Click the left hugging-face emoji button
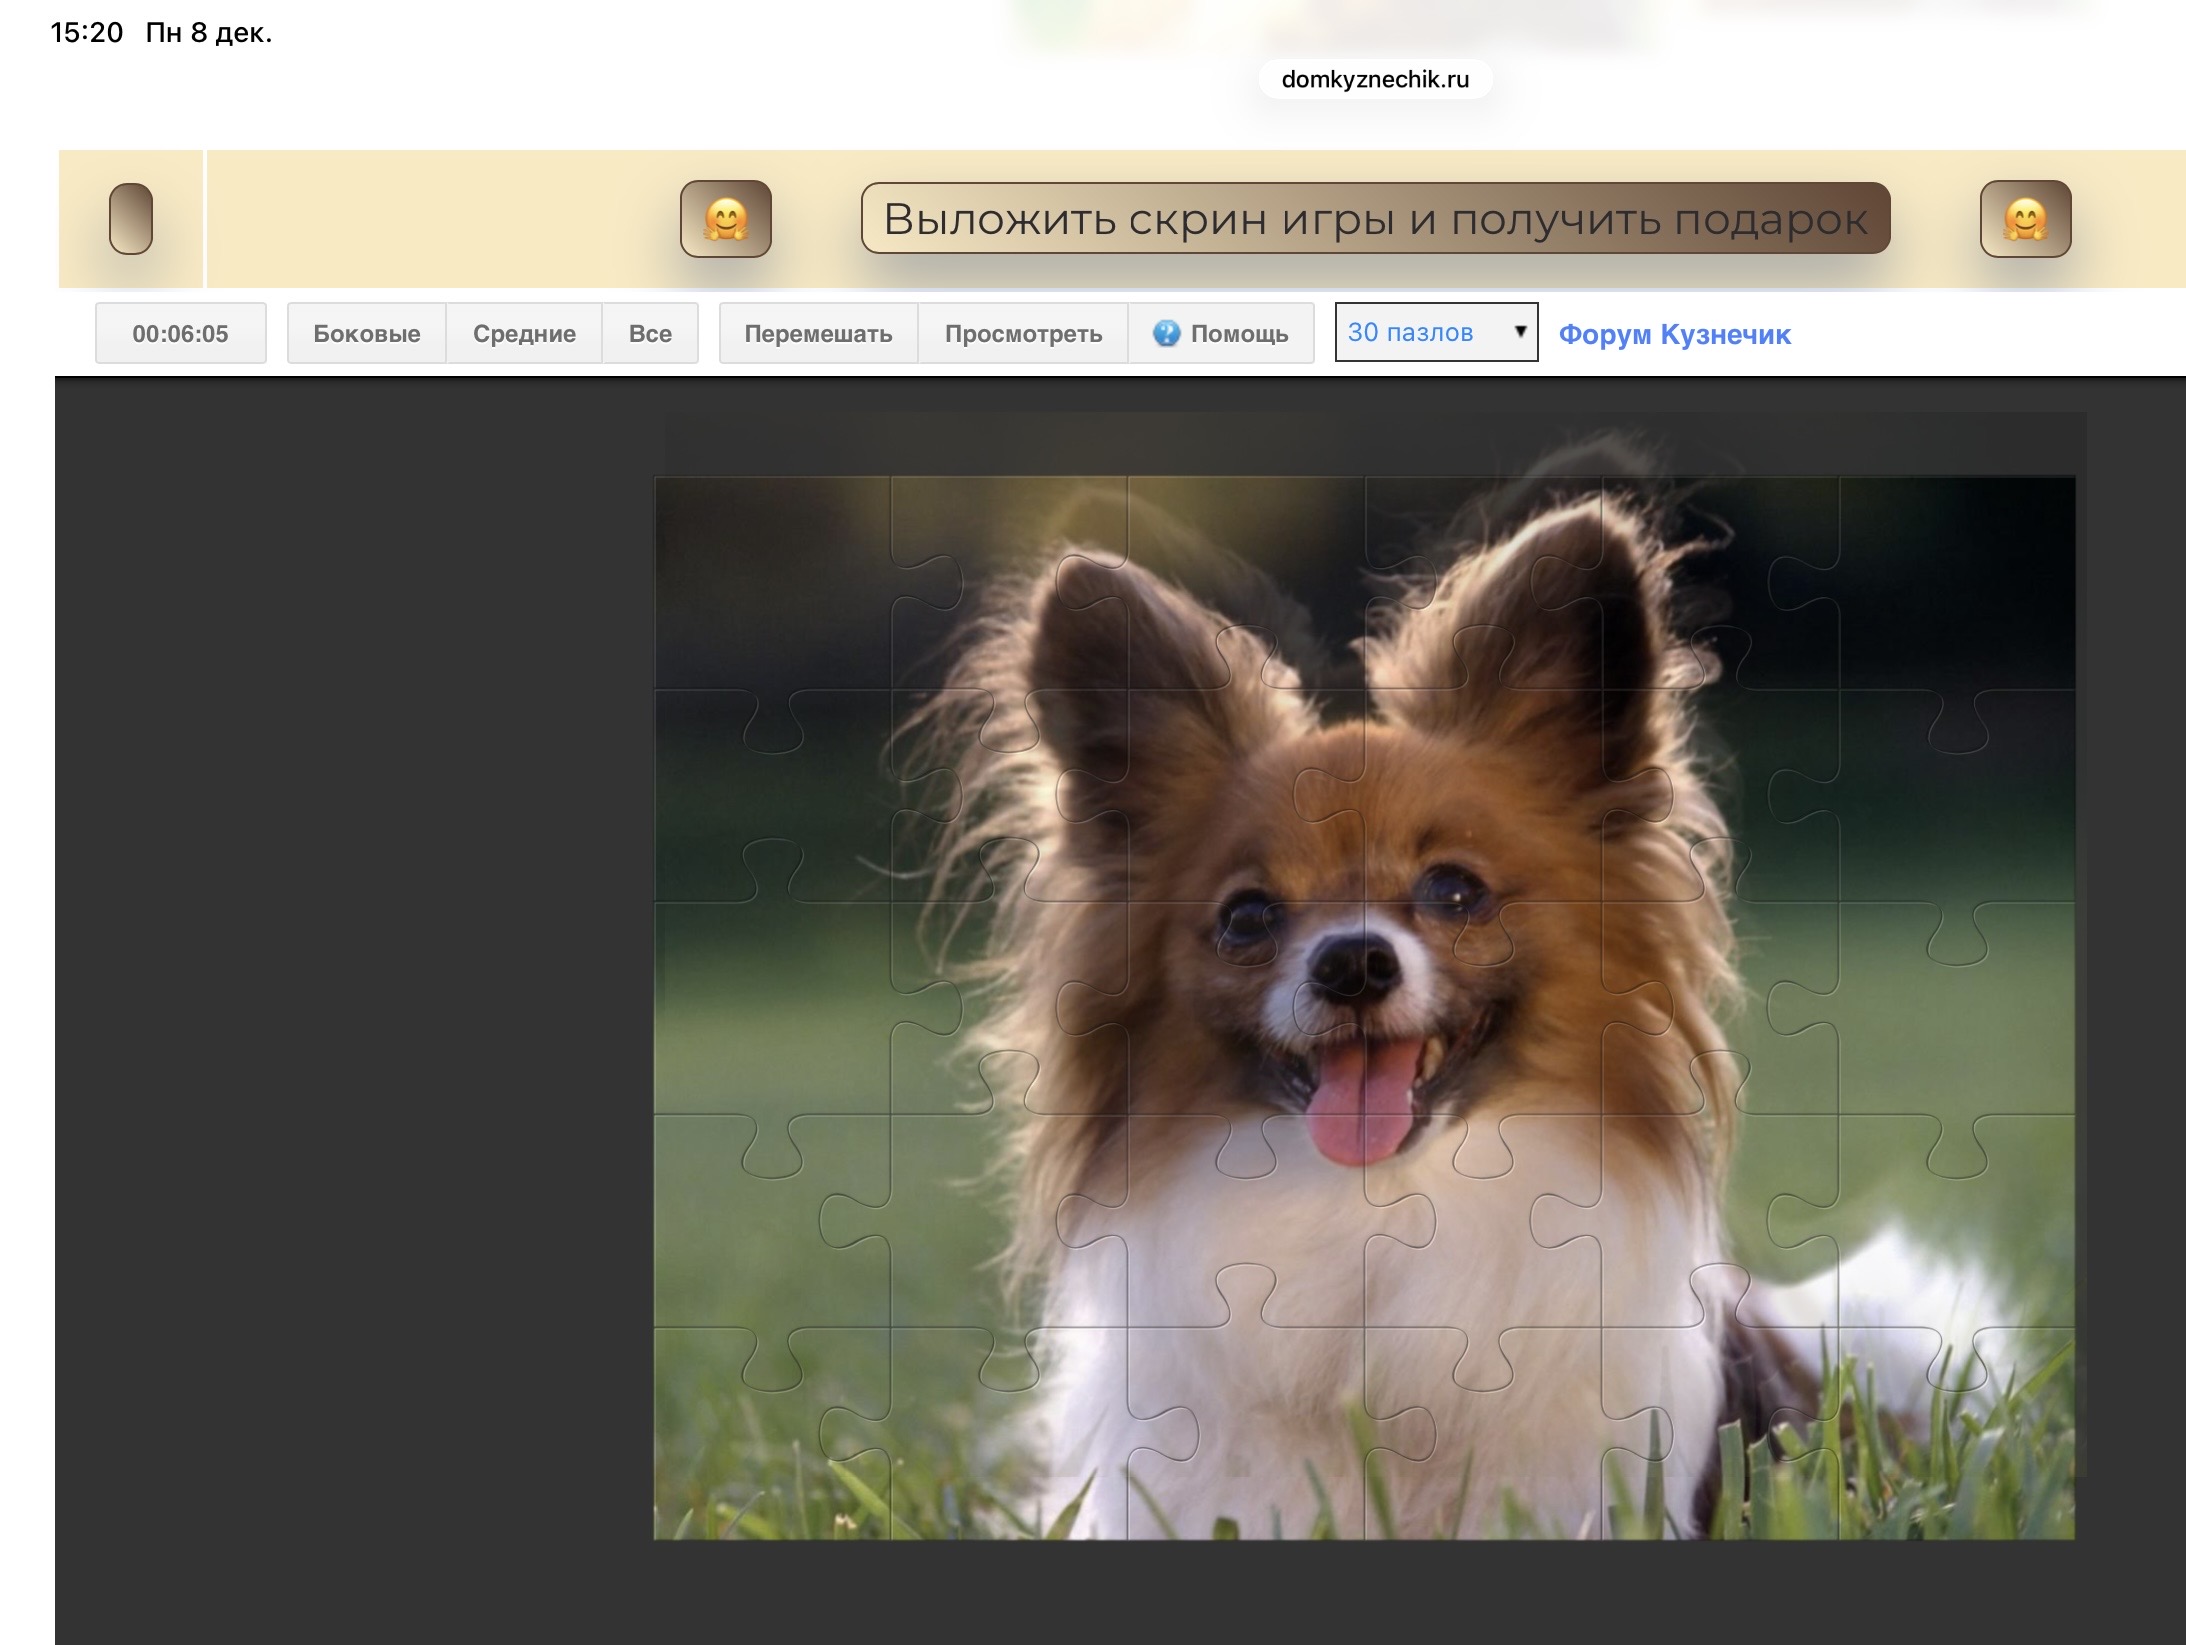The image size is (2186, 1645). (725, 219)
